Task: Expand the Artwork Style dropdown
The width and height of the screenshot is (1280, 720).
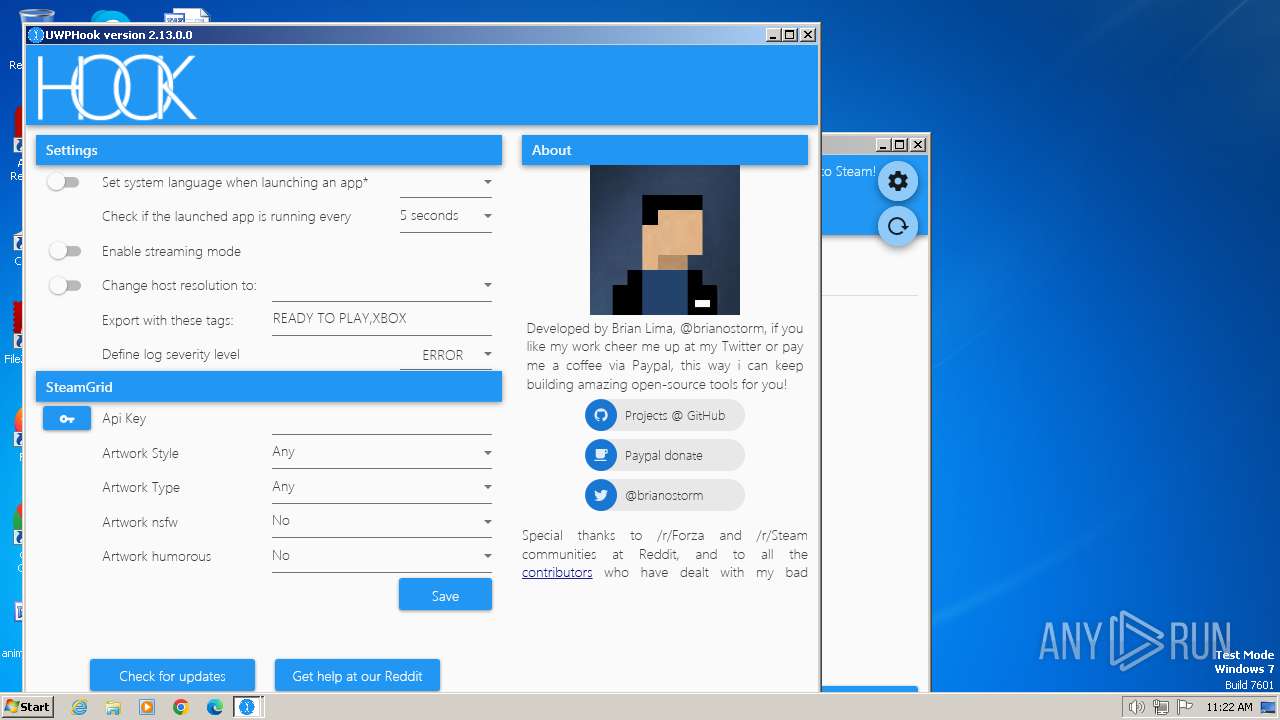Action: (382, 453)
